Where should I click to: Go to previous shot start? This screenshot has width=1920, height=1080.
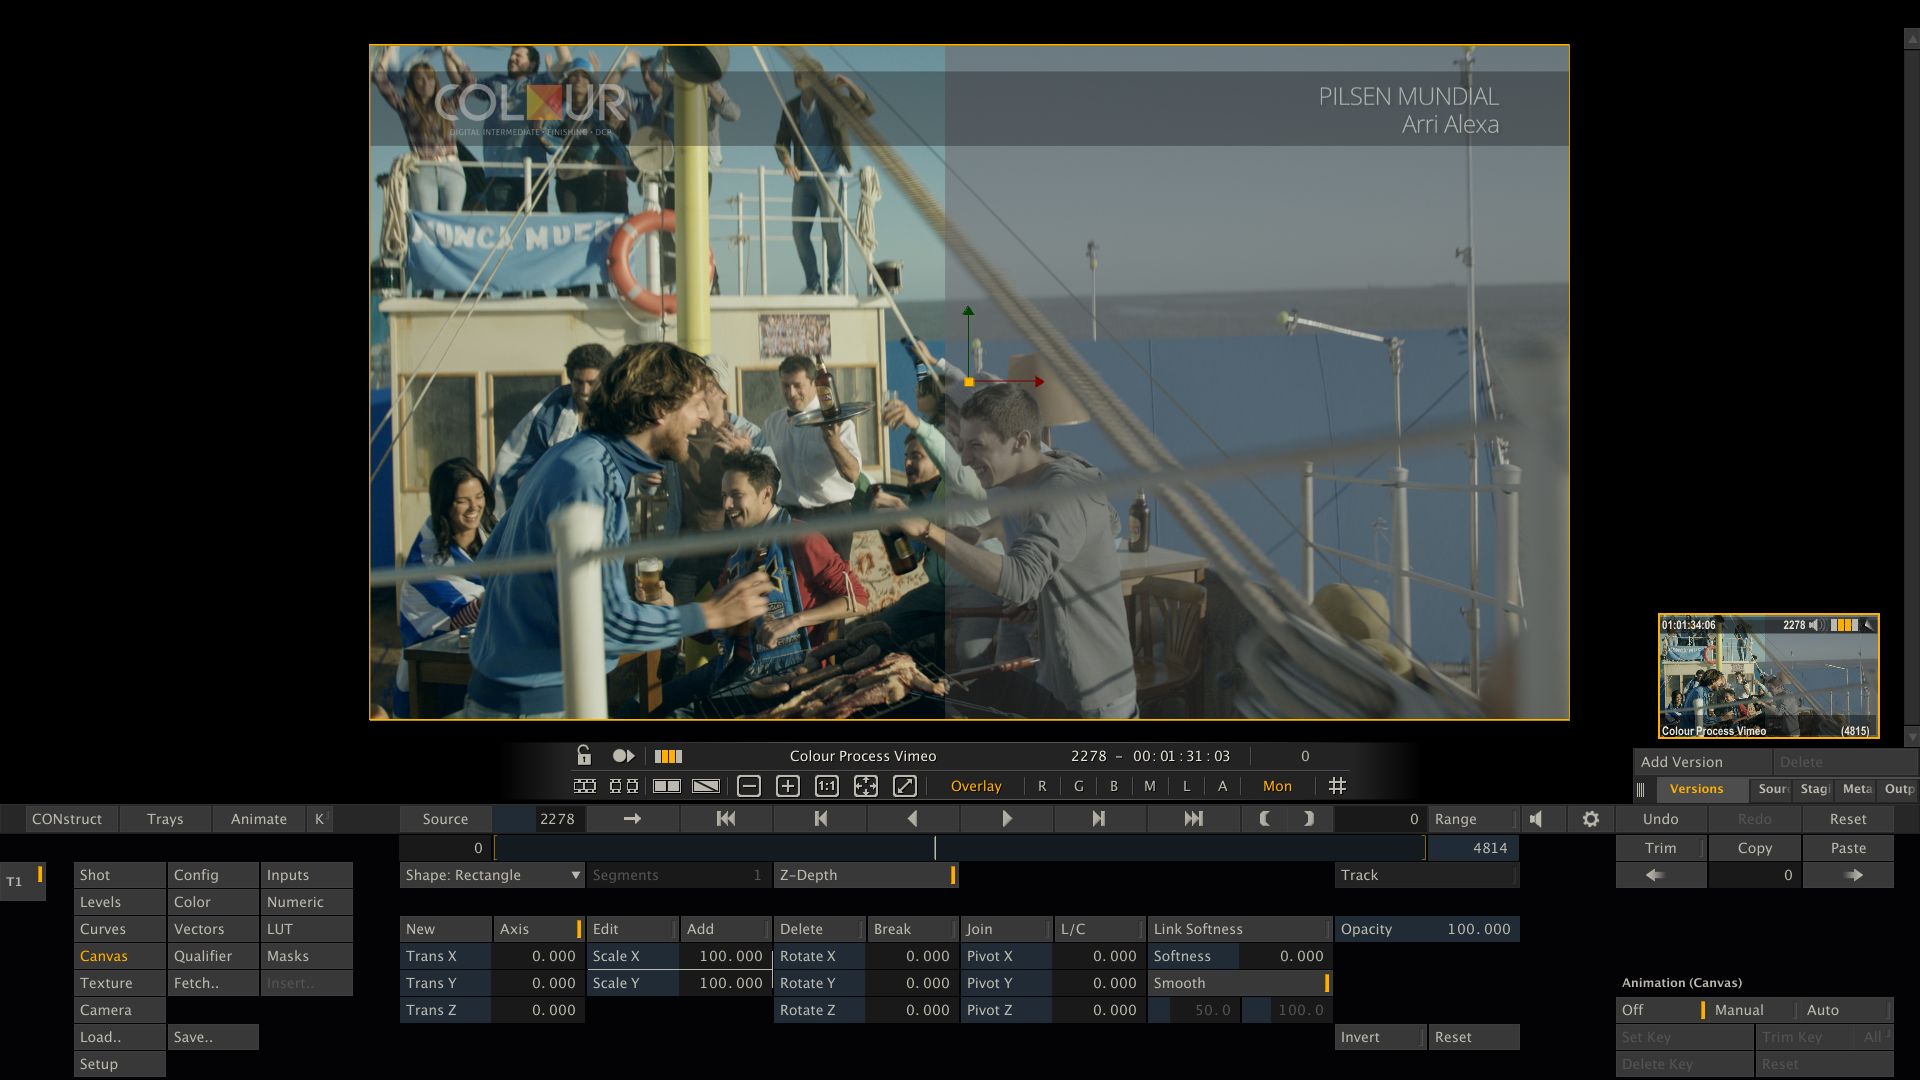820,819
